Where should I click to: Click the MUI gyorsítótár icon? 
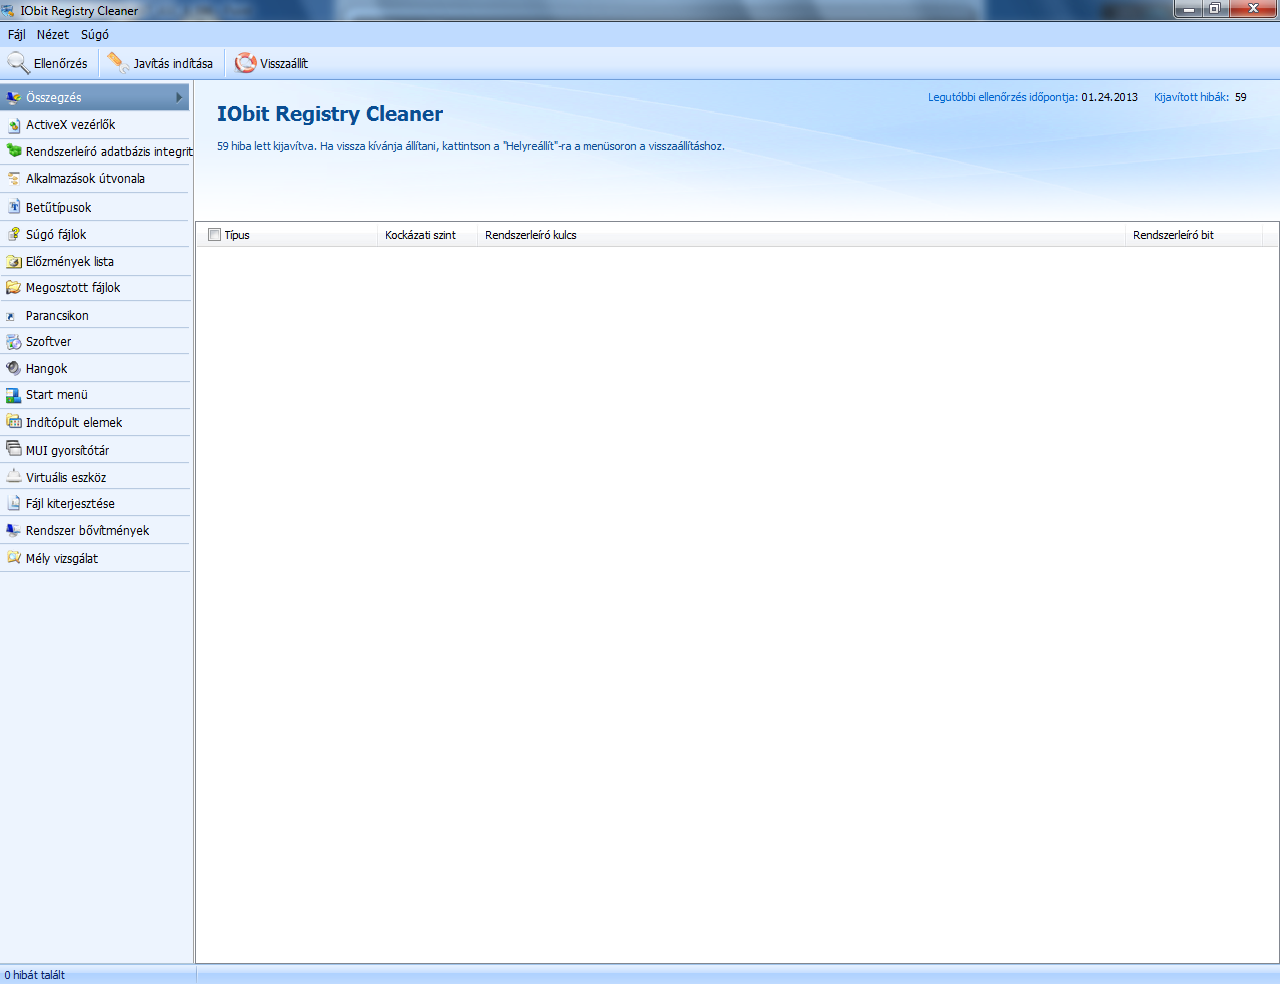[x=14, y=449]
